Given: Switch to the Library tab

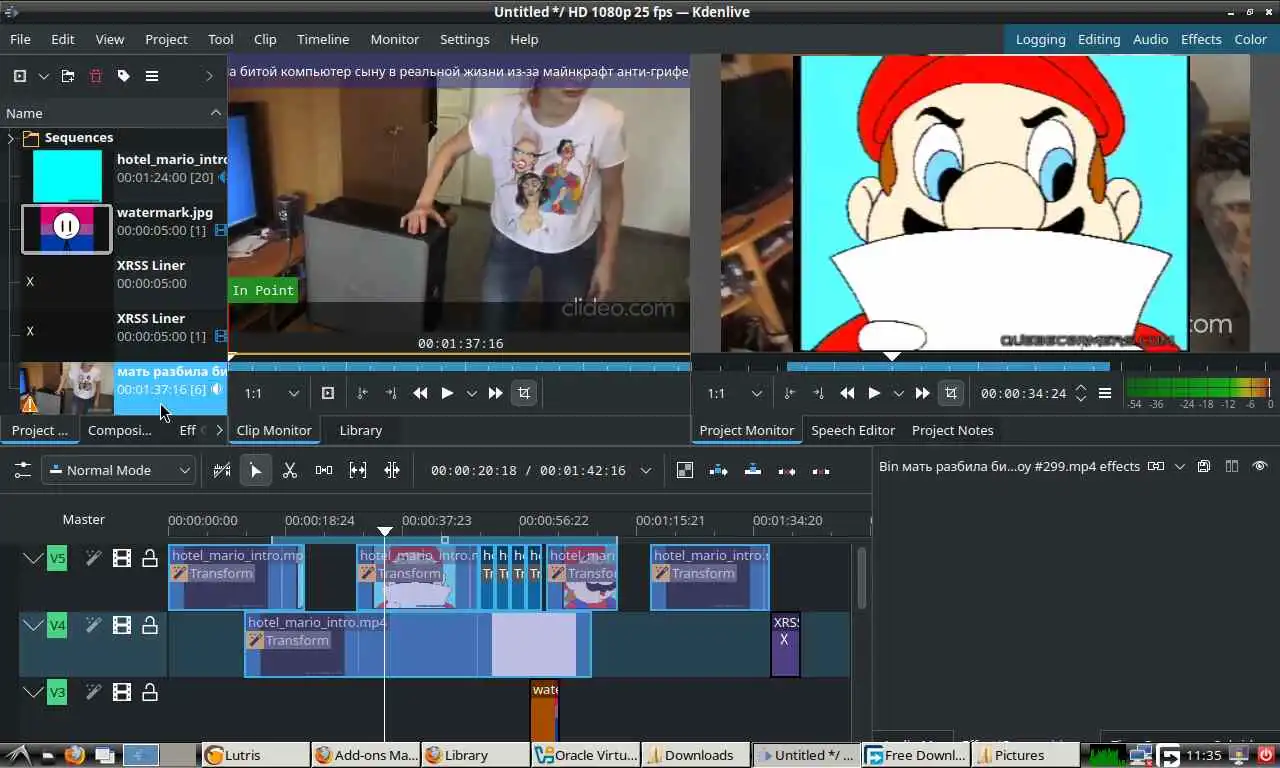Looking at the screenshot, I should pyautogui.click(x=361, y=430).
